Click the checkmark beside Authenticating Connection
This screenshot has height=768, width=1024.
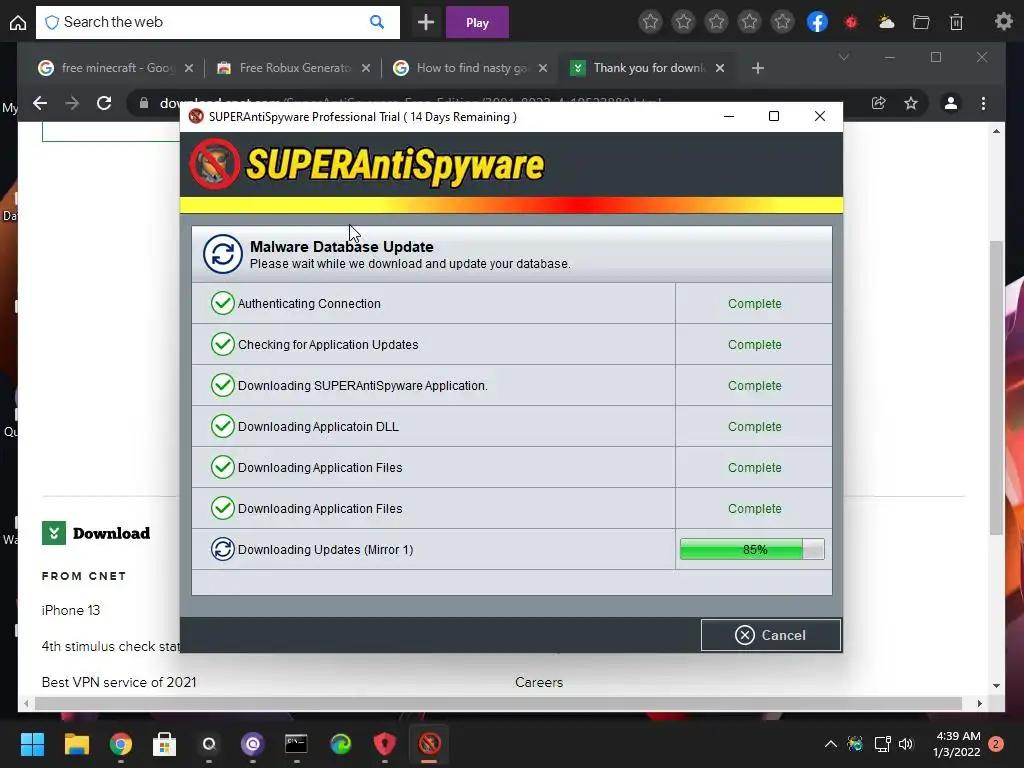pyautogui.click(x=223, y=303)
